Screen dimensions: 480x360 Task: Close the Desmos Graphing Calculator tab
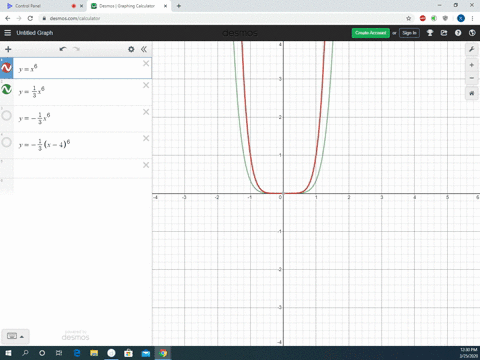[x=165, y=6]
